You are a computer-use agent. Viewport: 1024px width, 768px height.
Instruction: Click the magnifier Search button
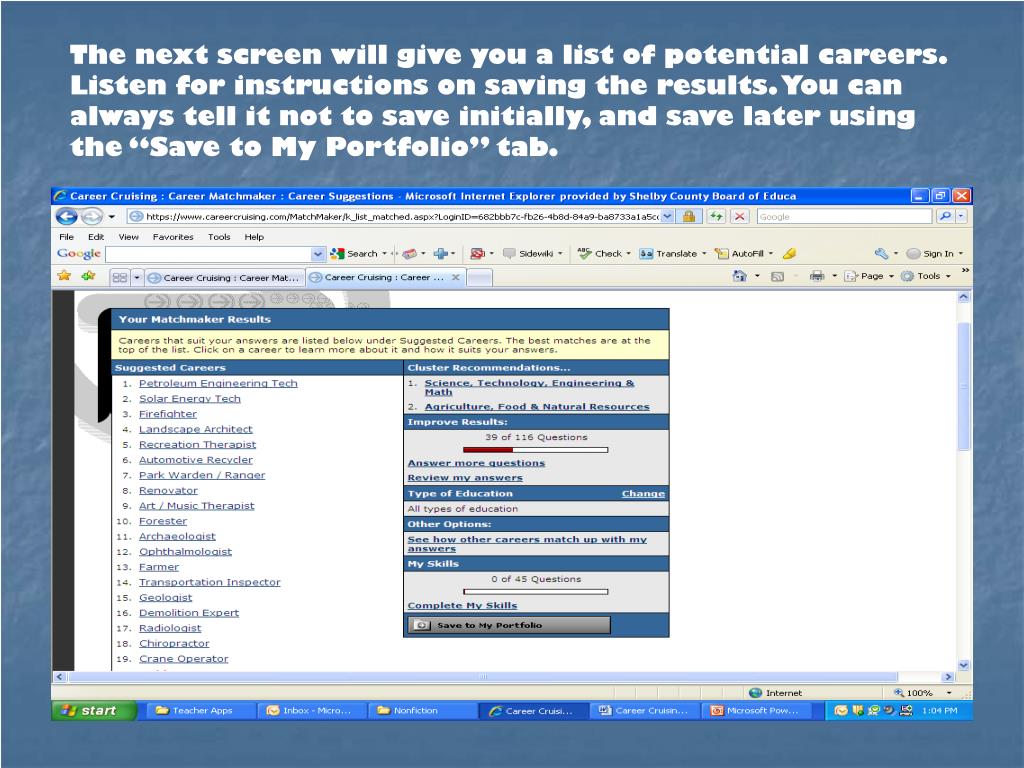[x=944, y=216]
